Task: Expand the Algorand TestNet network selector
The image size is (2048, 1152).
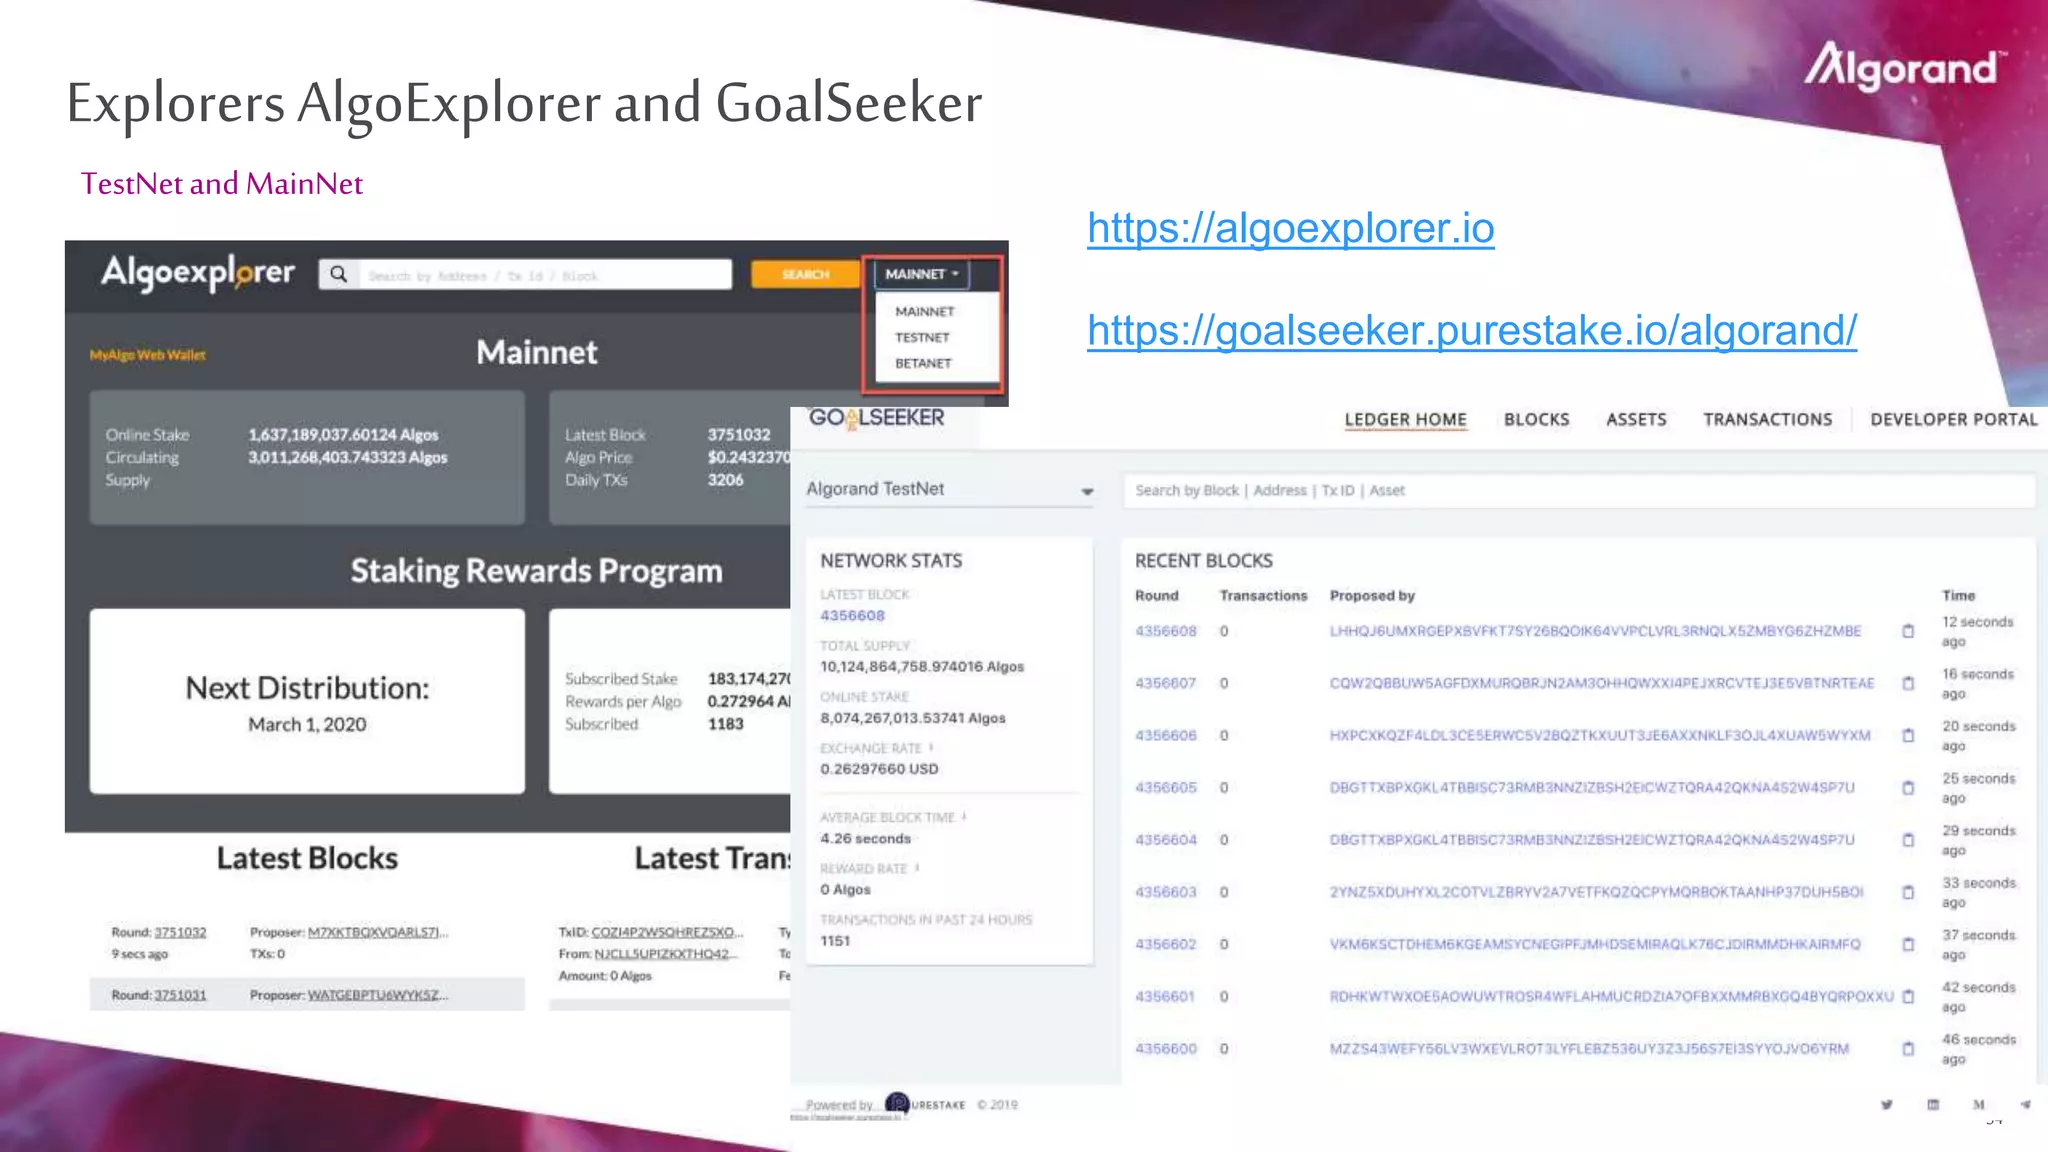Action: pos(949,489)
